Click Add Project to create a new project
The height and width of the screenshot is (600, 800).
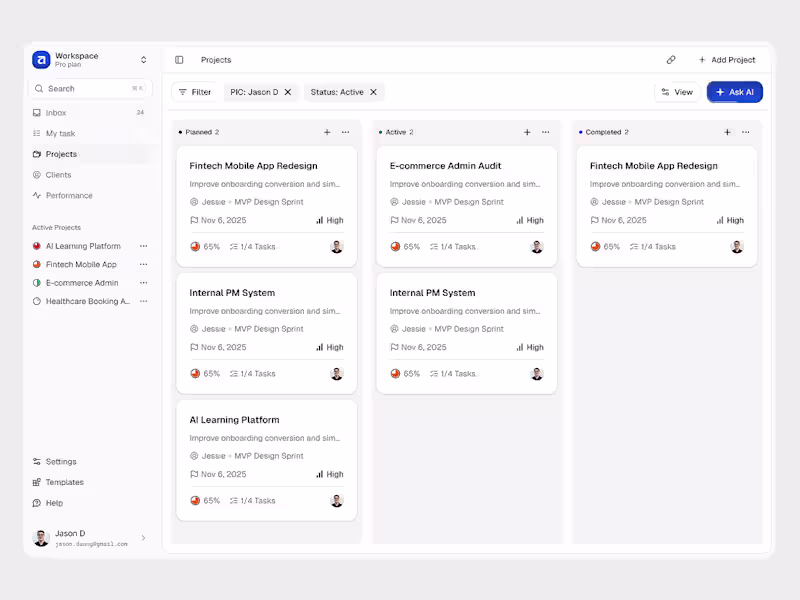click(727, 60)
